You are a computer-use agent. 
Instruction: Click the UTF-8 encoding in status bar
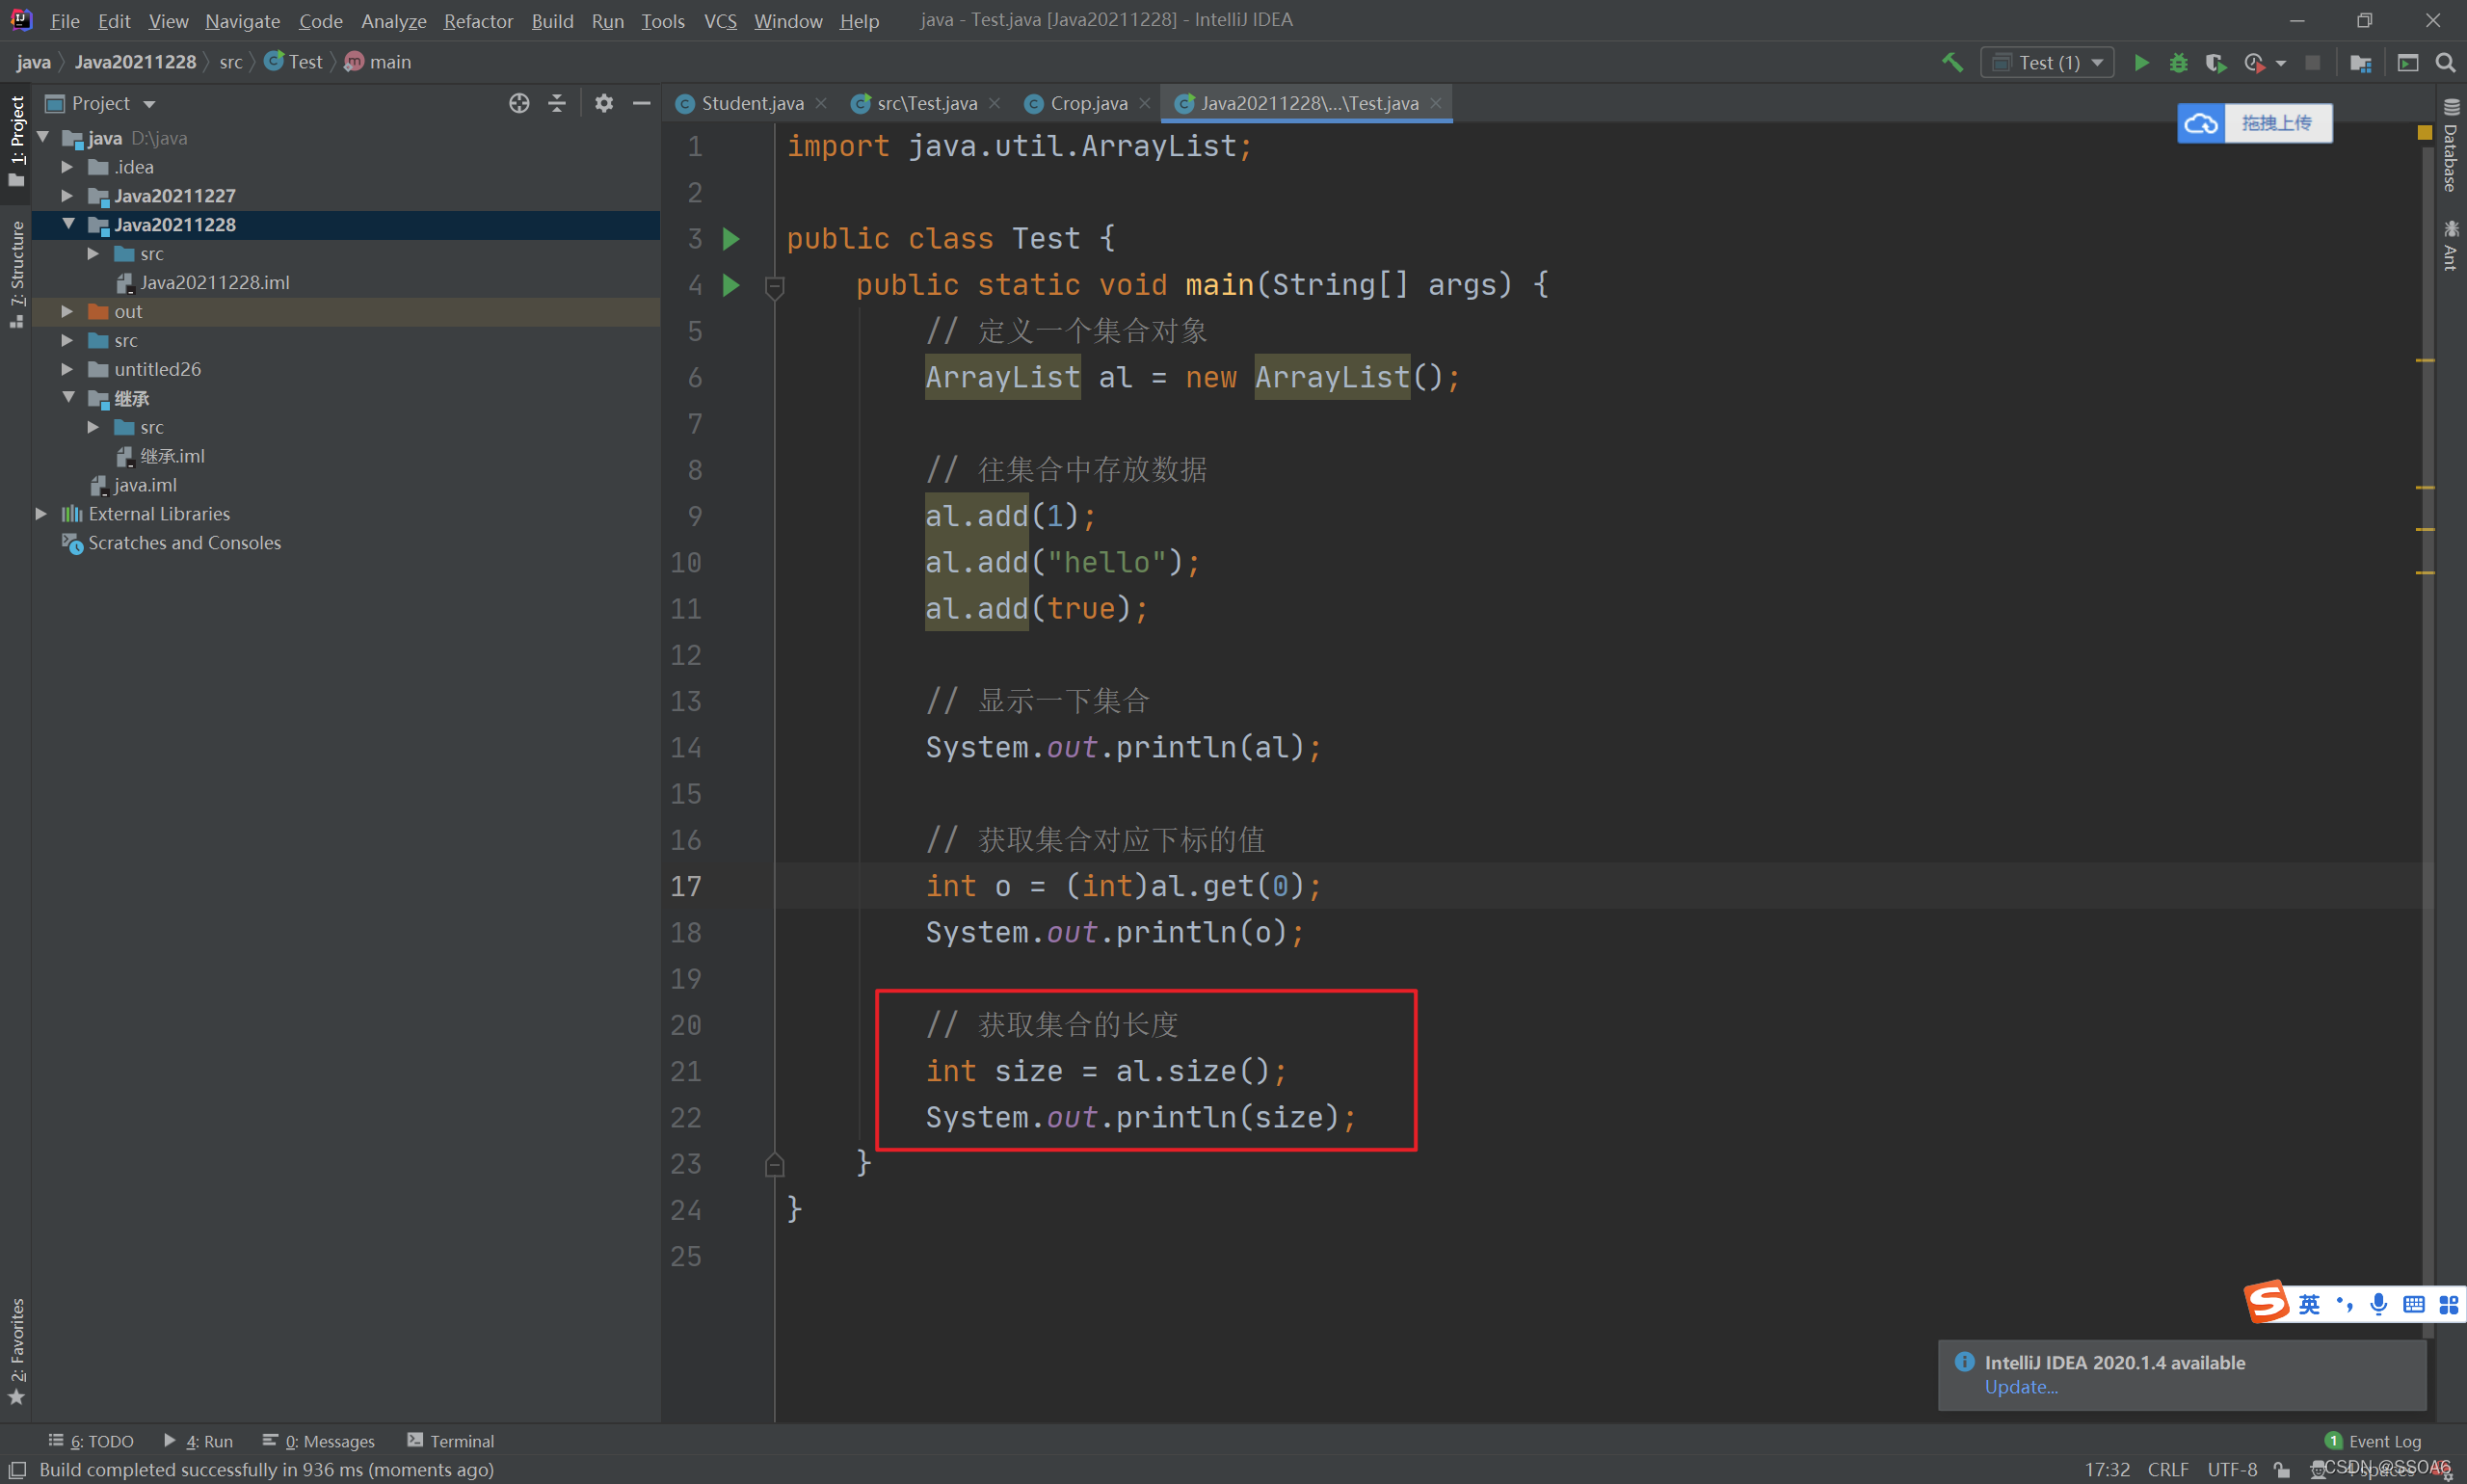(2232, 1469)
